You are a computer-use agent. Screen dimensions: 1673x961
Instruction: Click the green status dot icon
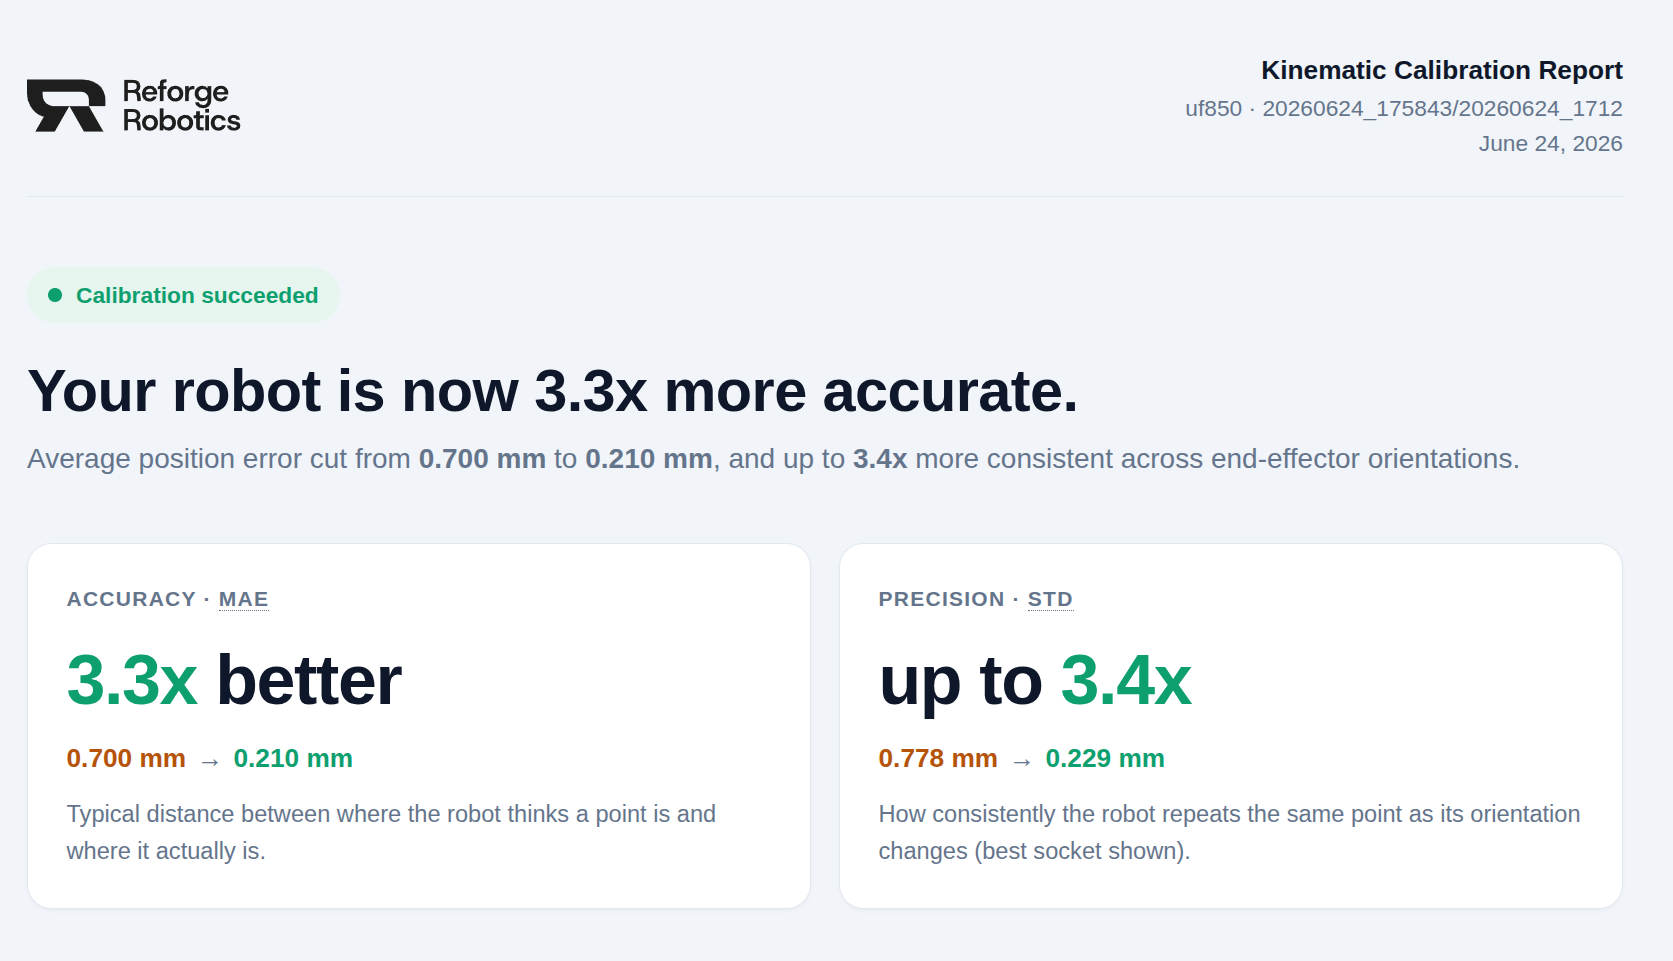click(55, 295)
